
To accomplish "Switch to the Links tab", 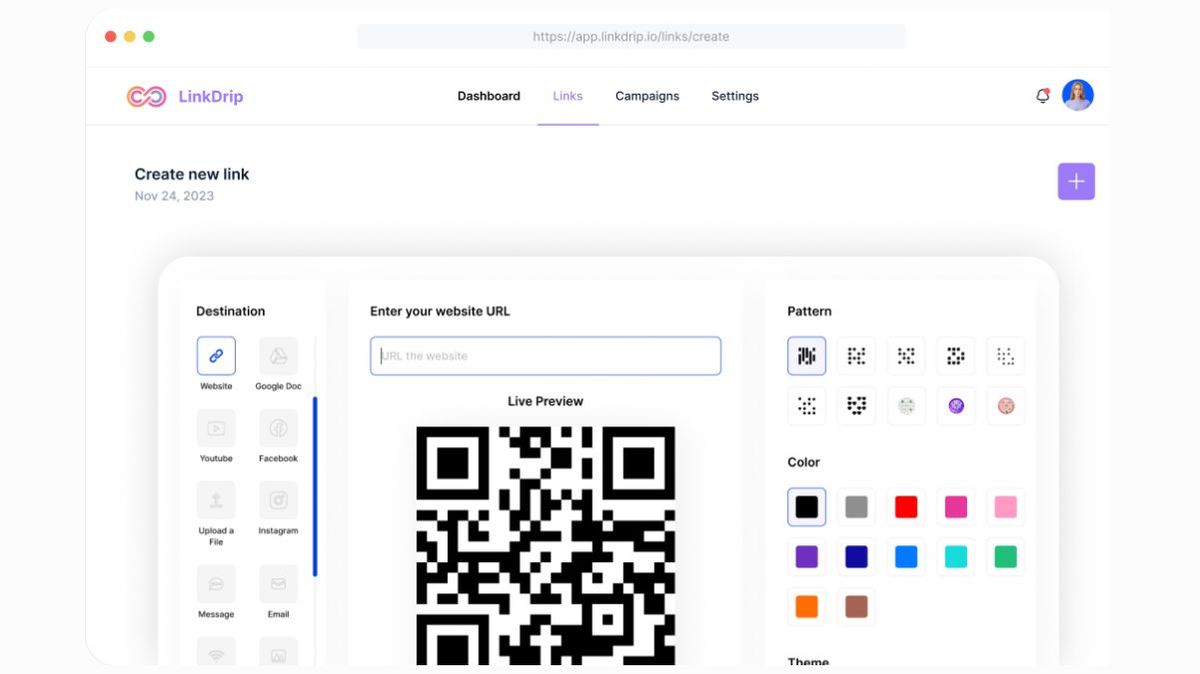I will [x=568, y=96].
